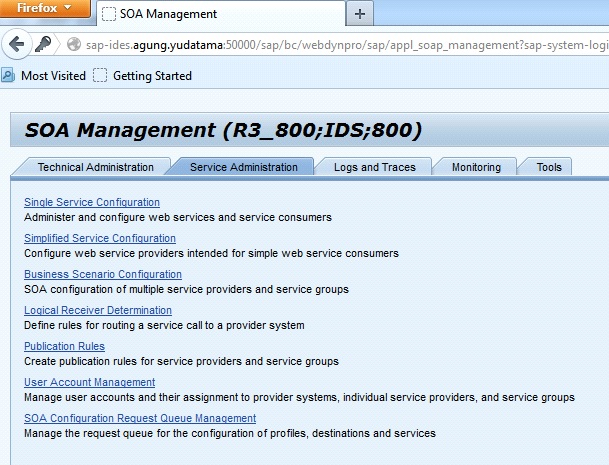Open Simplified Service Configuration link
The height and width of the screenshot is (465, 609).
(99, 239)
